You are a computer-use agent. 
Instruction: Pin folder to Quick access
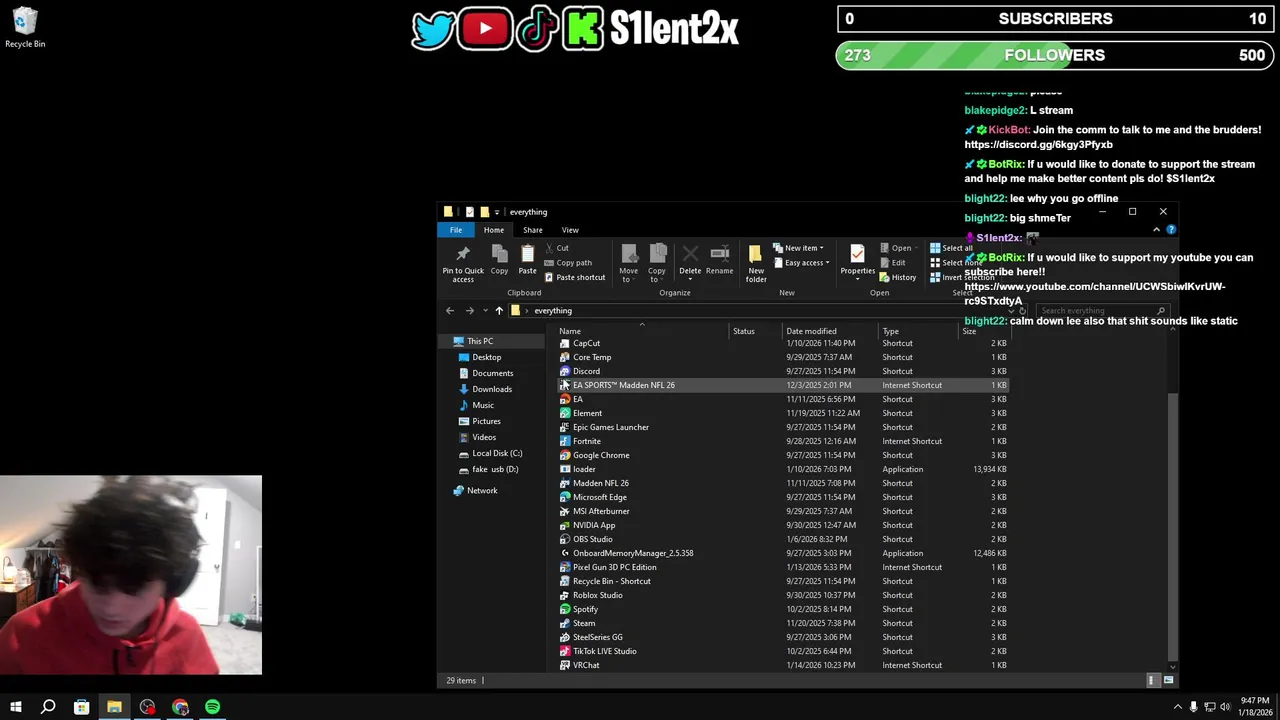pos(463,263)
